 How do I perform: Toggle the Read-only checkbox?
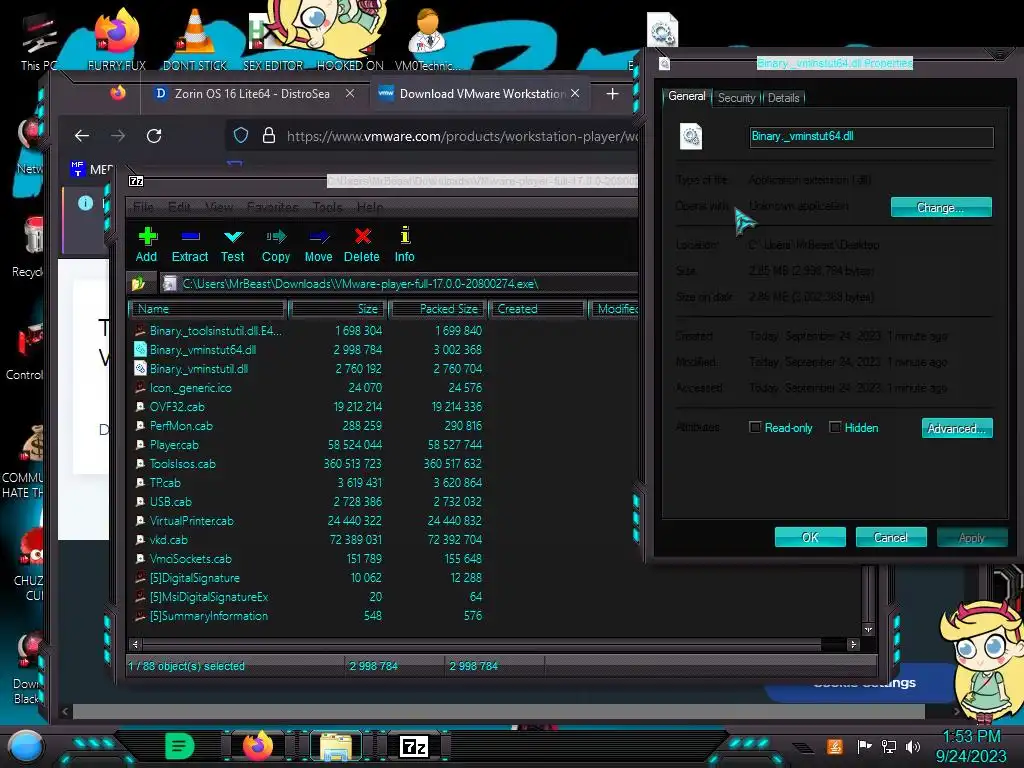coord(755,427)
